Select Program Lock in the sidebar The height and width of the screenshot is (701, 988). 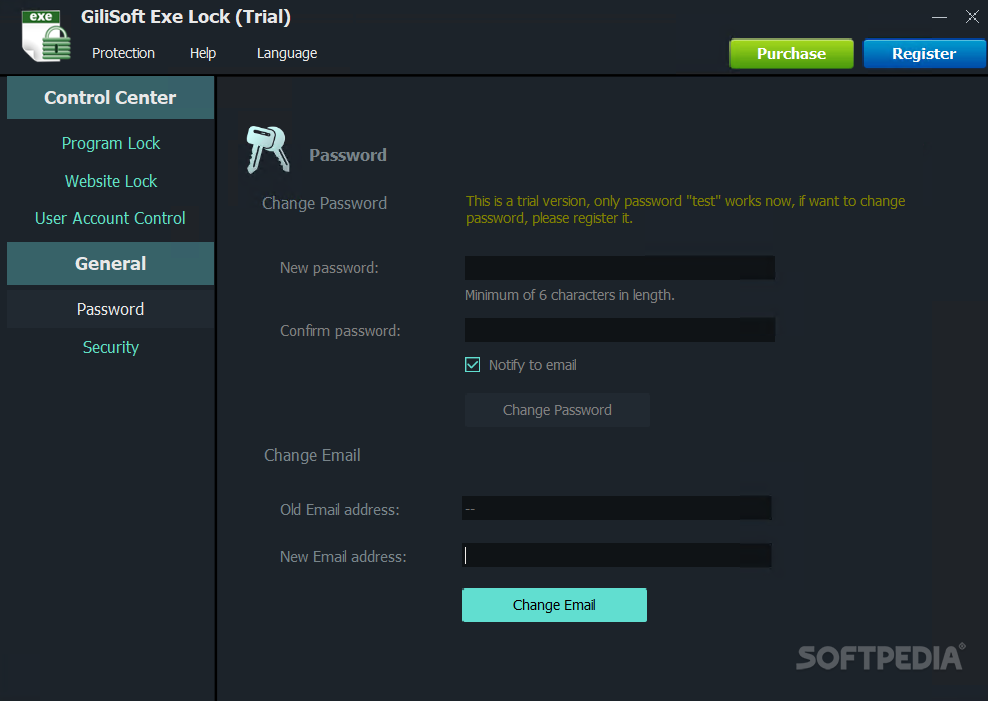111,144
